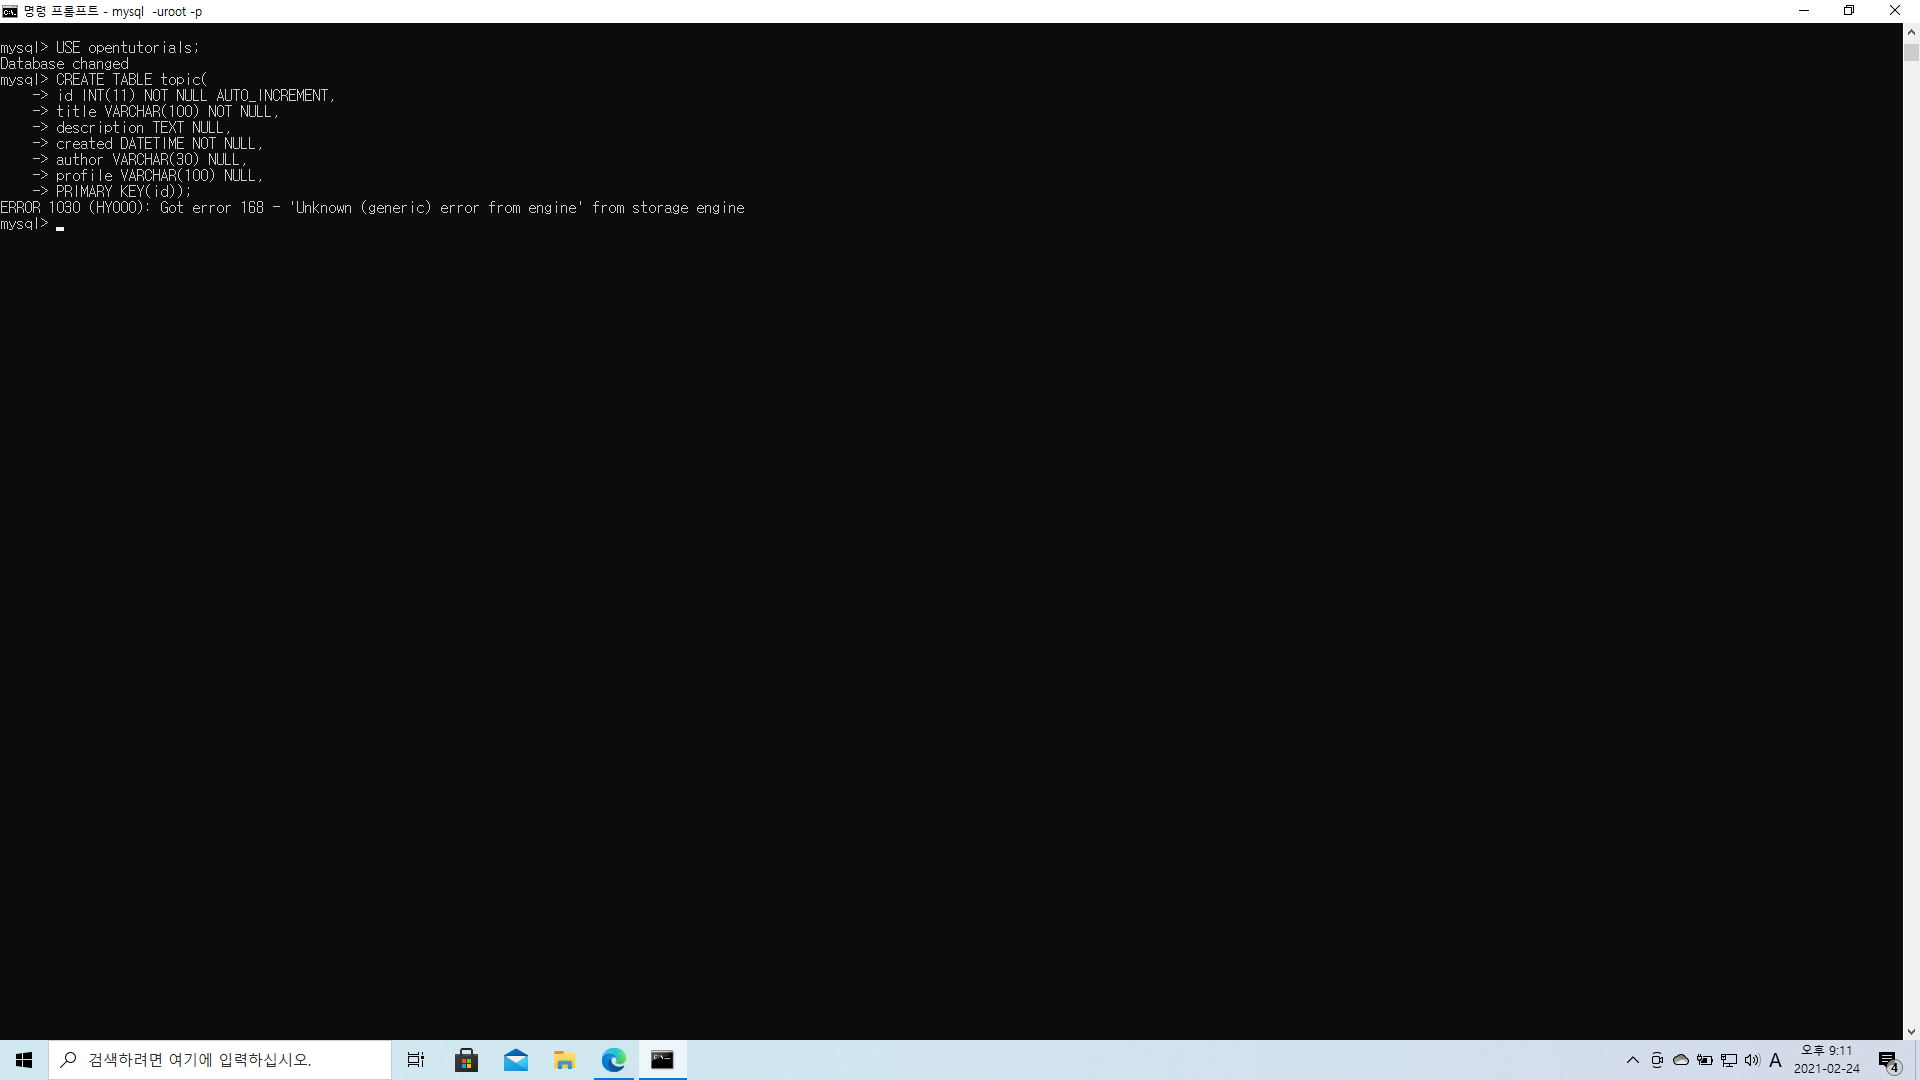Open Task View from the taskbar
Image resolution: width=1920 pixels, height=1080 pixels.
tap(416, 1060)
